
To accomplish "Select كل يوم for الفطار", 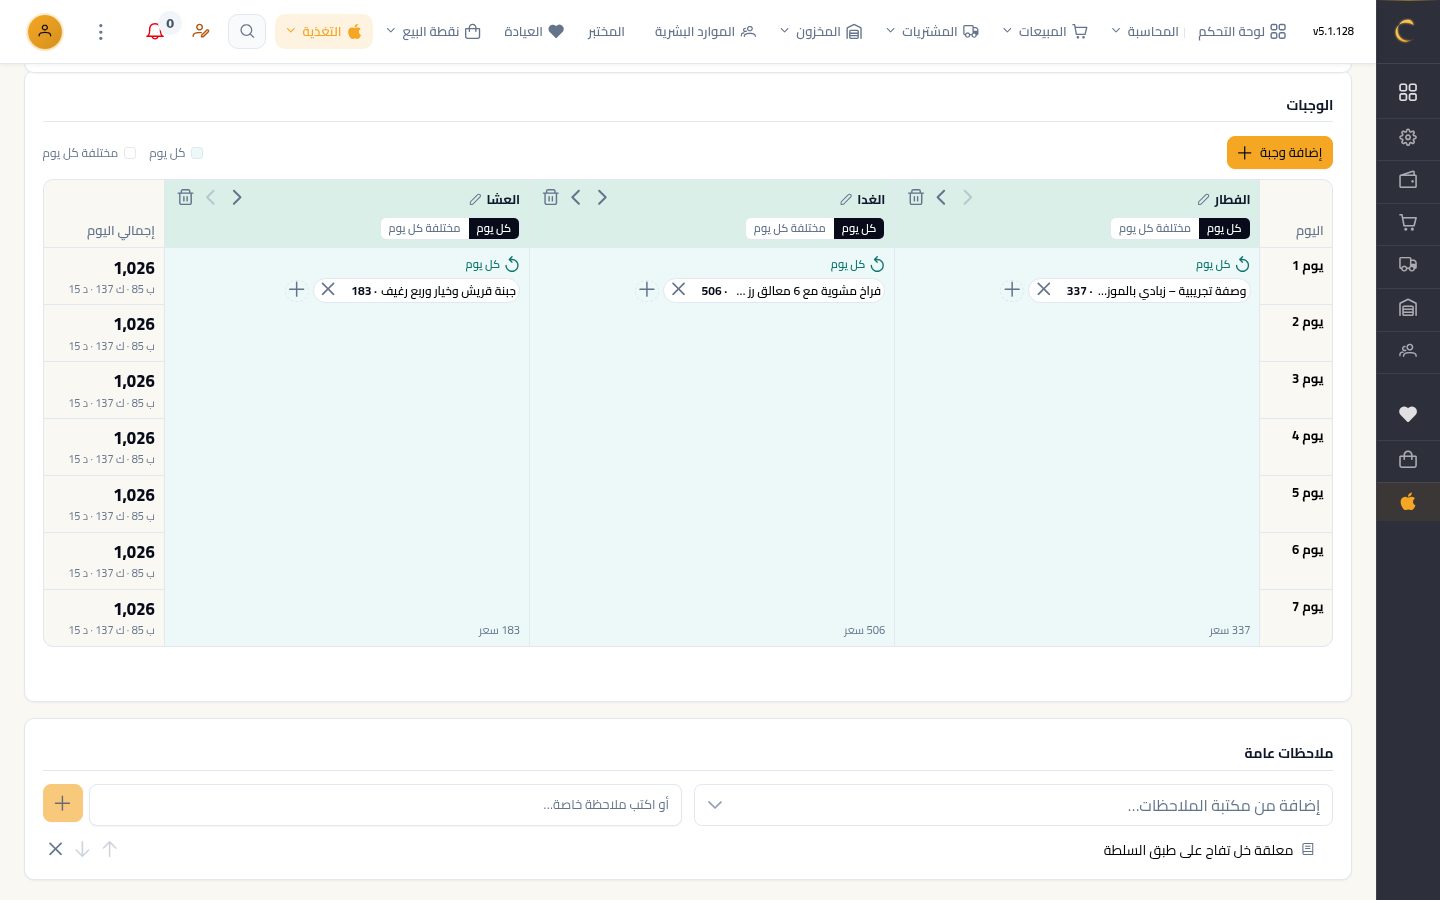I will (1224, 229).
